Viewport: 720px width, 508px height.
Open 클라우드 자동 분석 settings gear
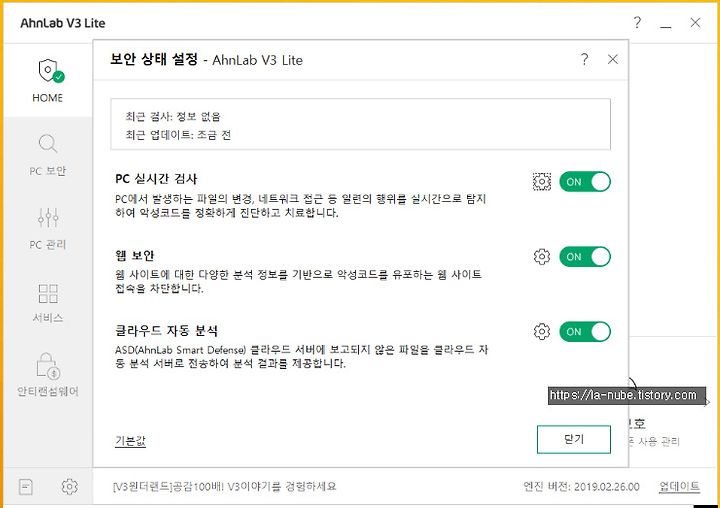click(x=542, y=332)
